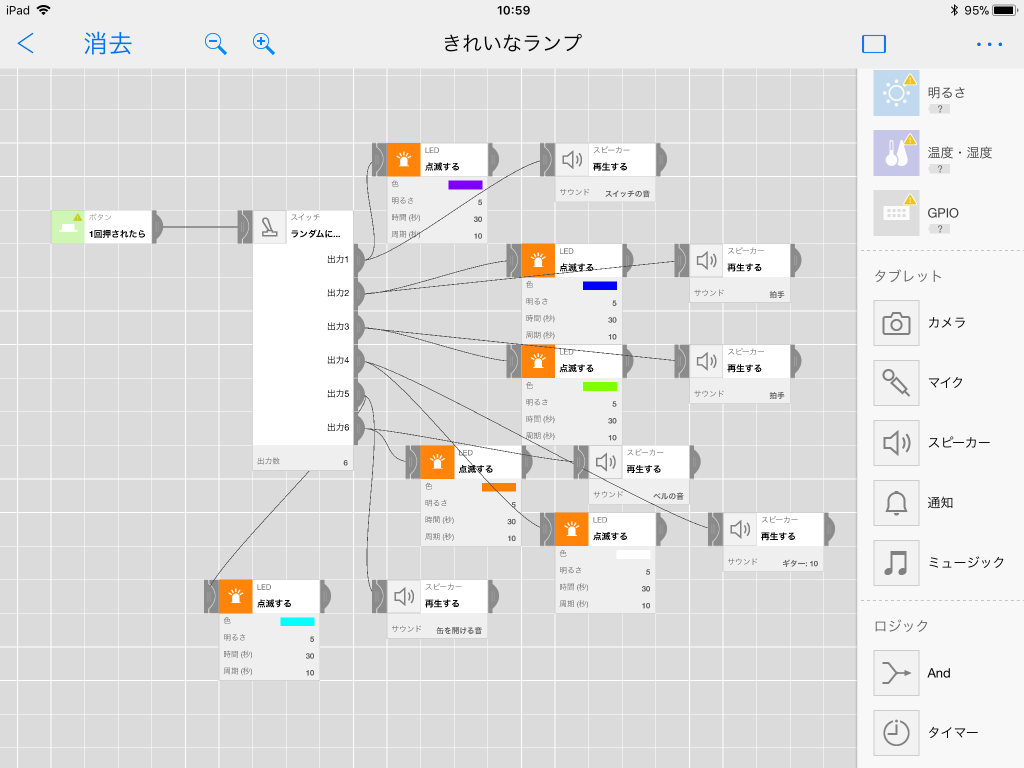Select the blue LED block's lamp icon
Image resolution: width=1024 pixels, height=768 pixels.
(538, 261)
